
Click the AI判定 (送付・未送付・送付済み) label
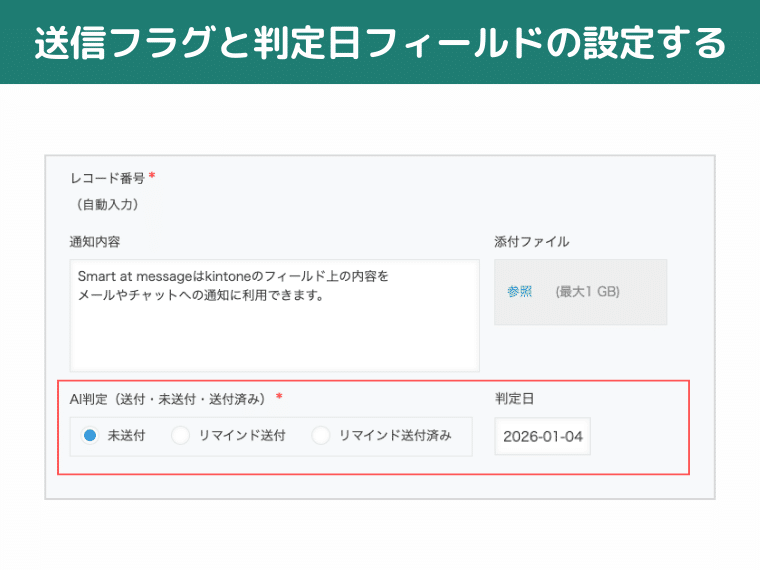click(168, 398)
